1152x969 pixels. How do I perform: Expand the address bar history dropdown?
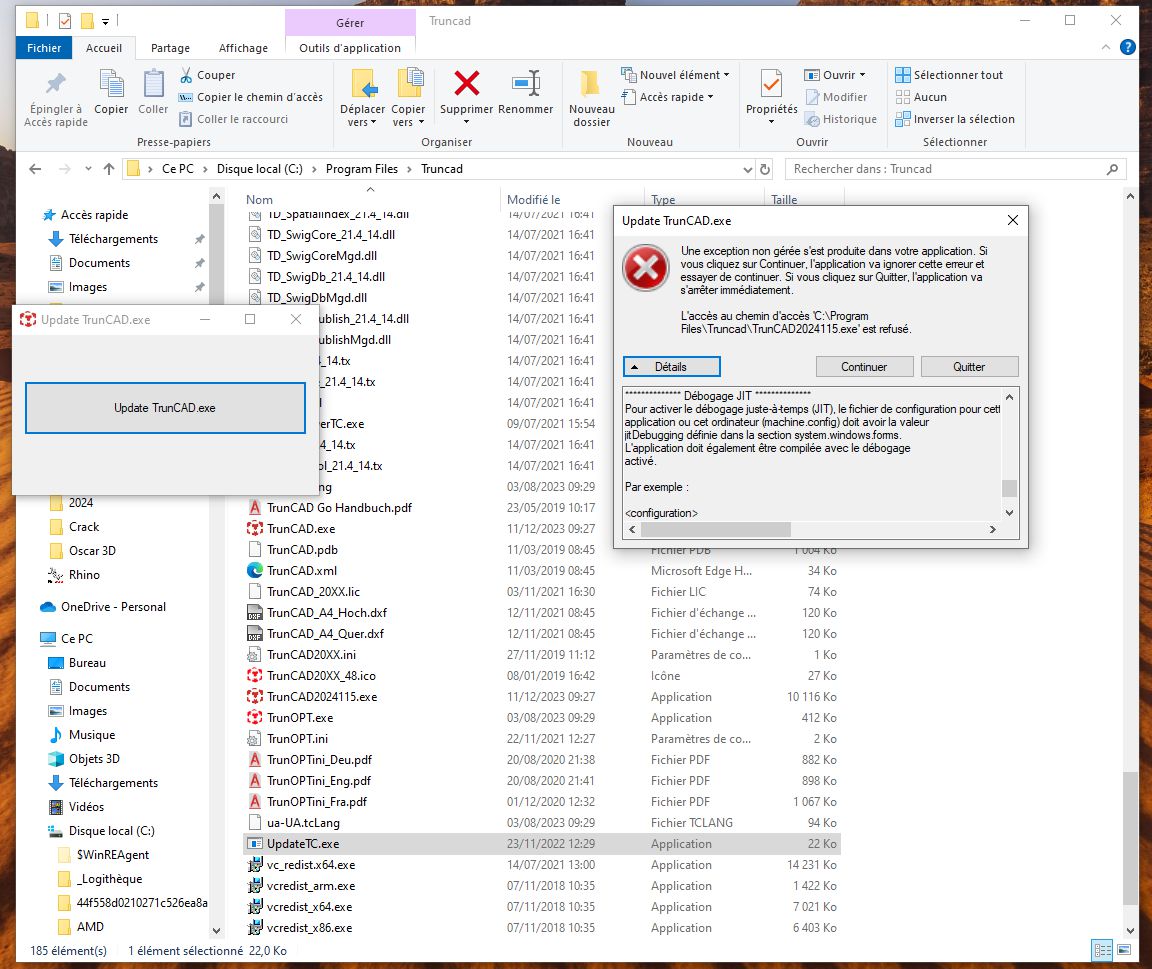click(x=748, y=170)
